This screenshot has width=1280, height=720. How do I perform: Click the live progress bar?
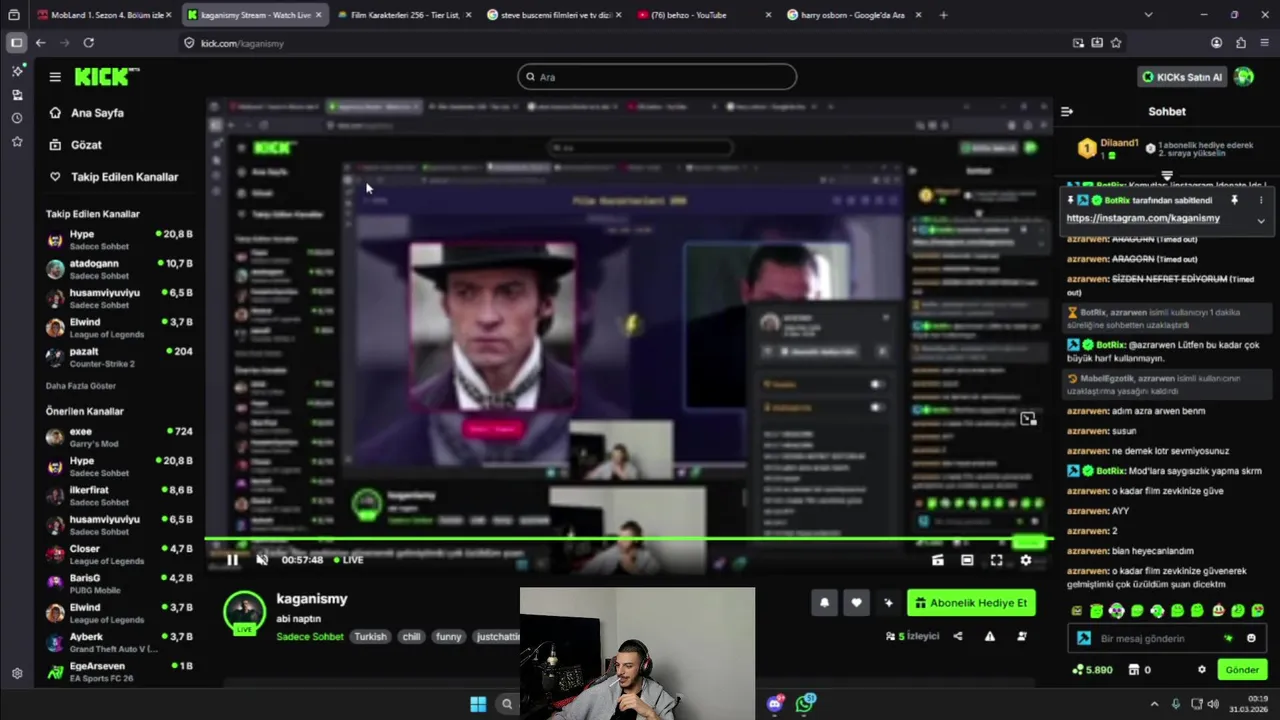(x=628, y=540)
